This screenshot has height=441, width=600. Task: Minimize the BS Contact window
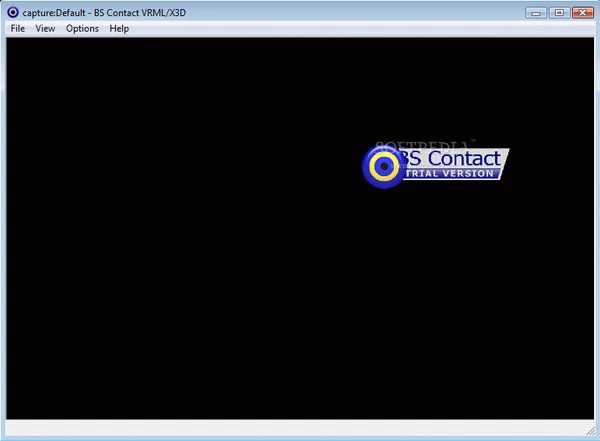(536, 13)
